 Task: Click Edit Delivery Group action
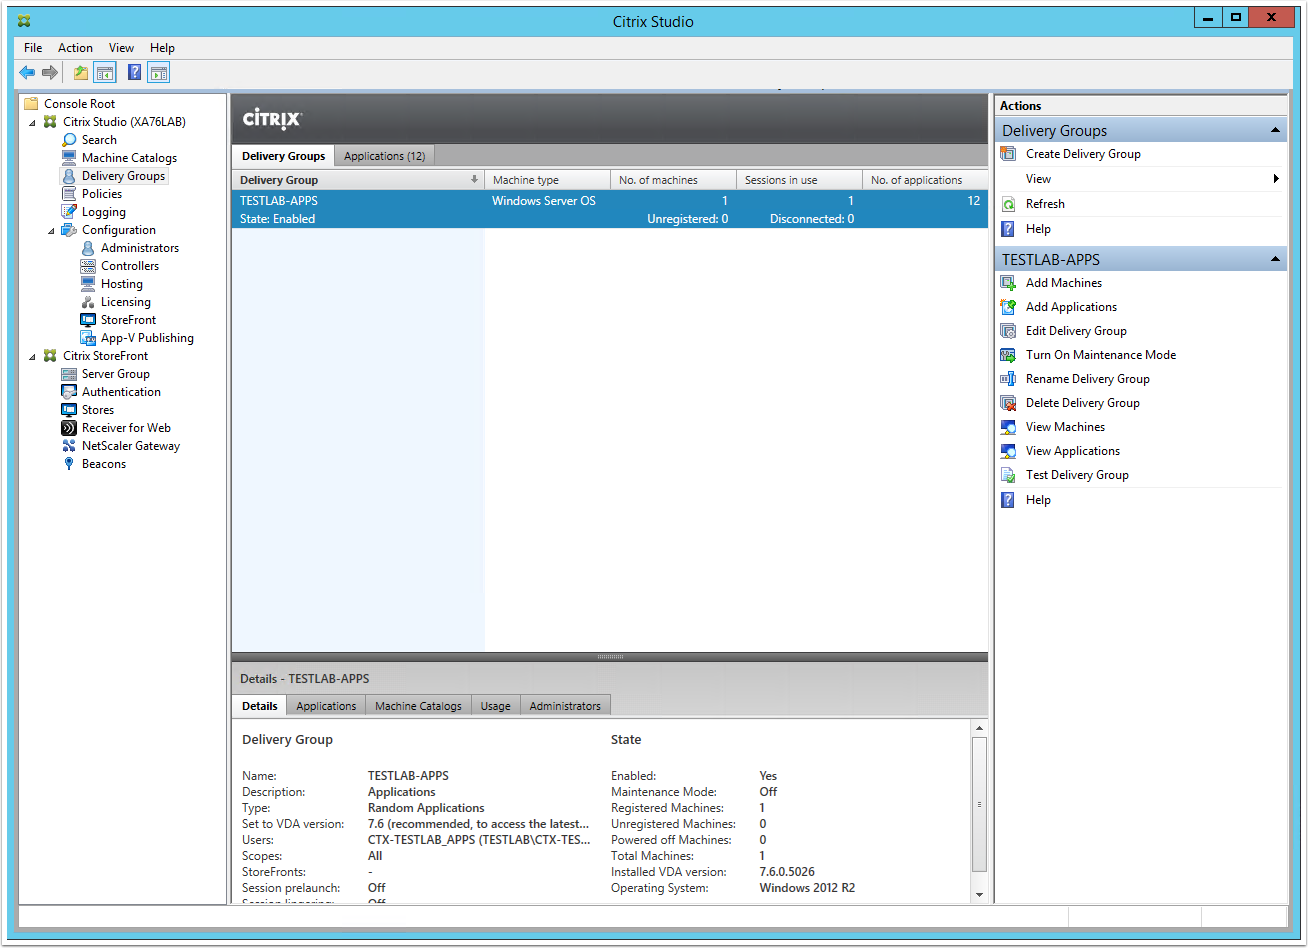pyautogui.click(x=1076, y=331)
